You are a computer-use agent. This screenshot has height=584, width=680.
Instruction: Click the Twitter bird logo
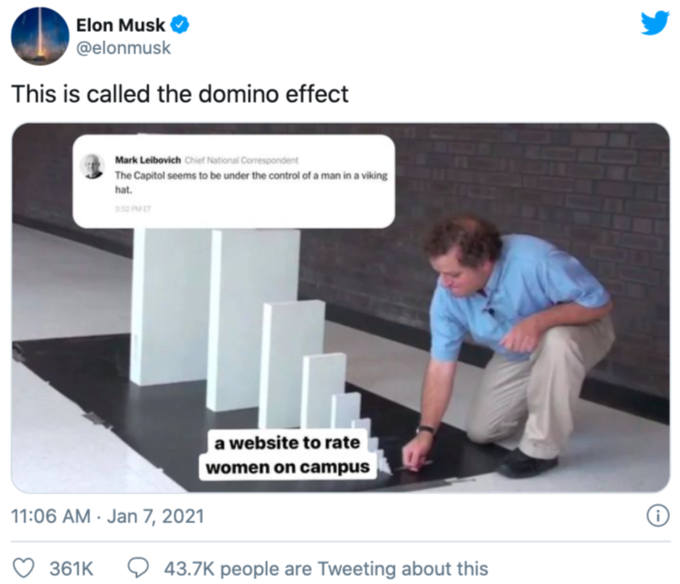click(x=655, y=23)
